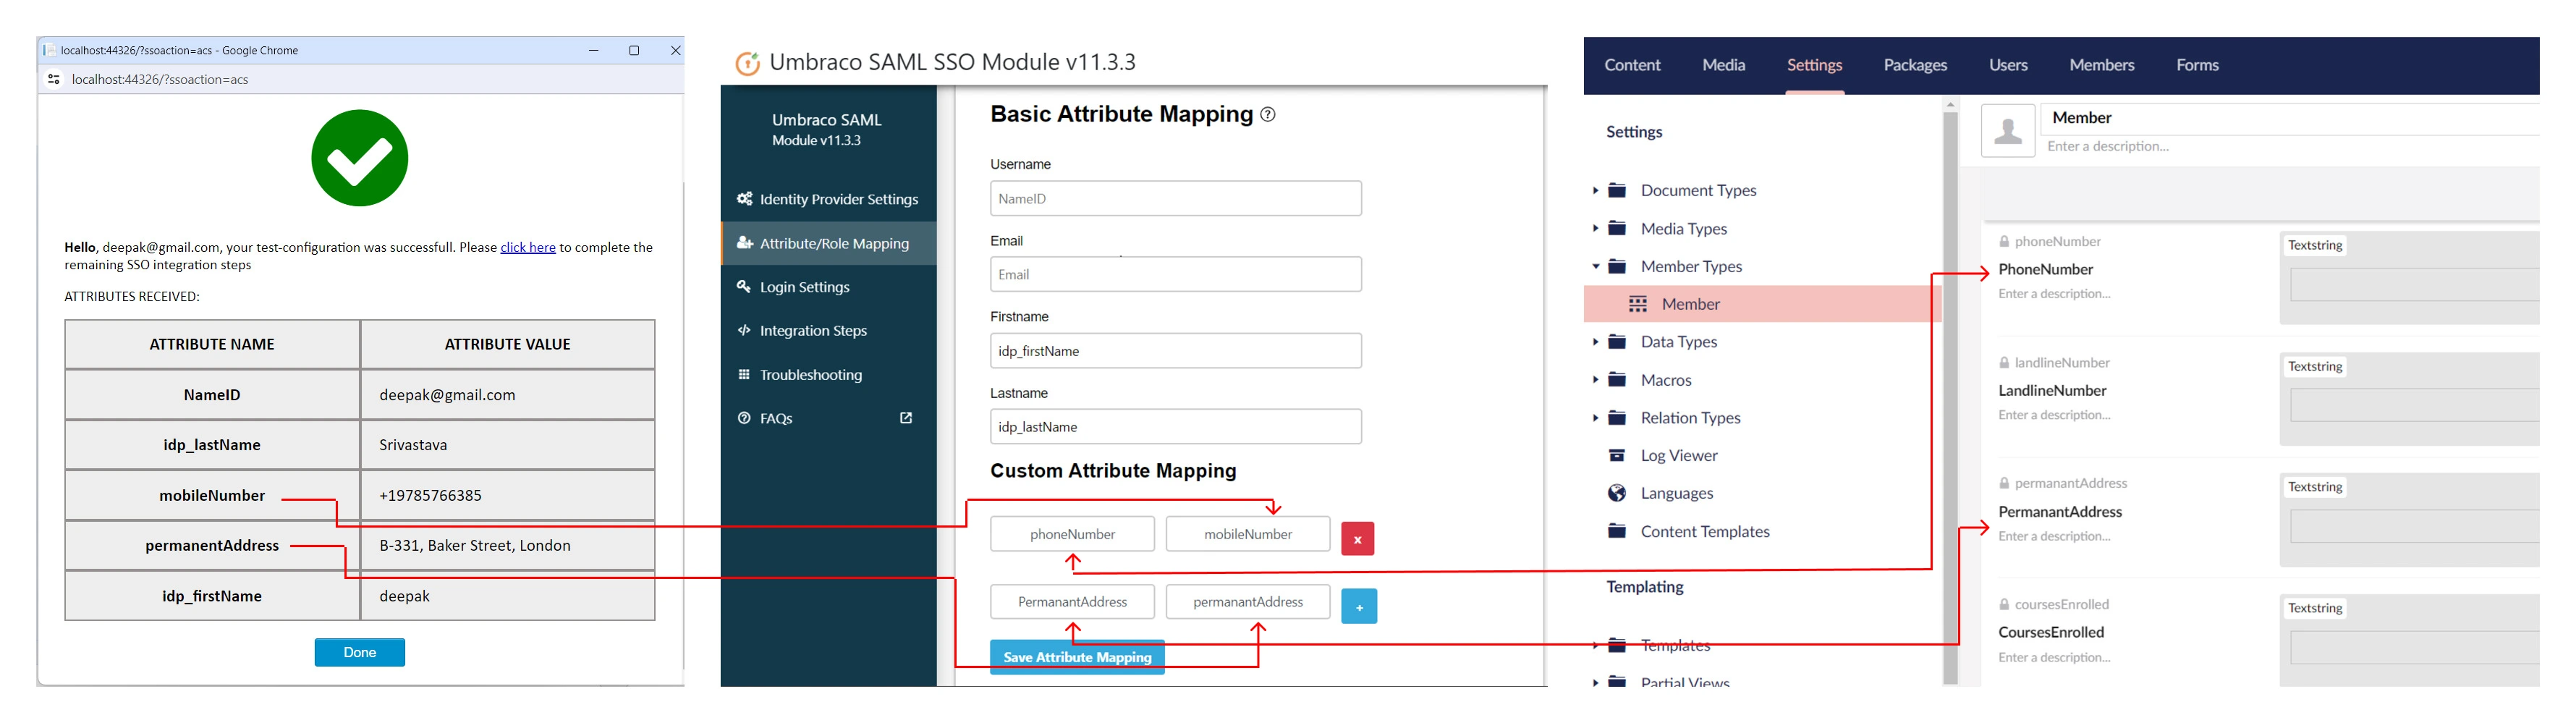Click the Data Types folder icon
The height and width of the screenshot is (723, 2576).
point(1616,342)
